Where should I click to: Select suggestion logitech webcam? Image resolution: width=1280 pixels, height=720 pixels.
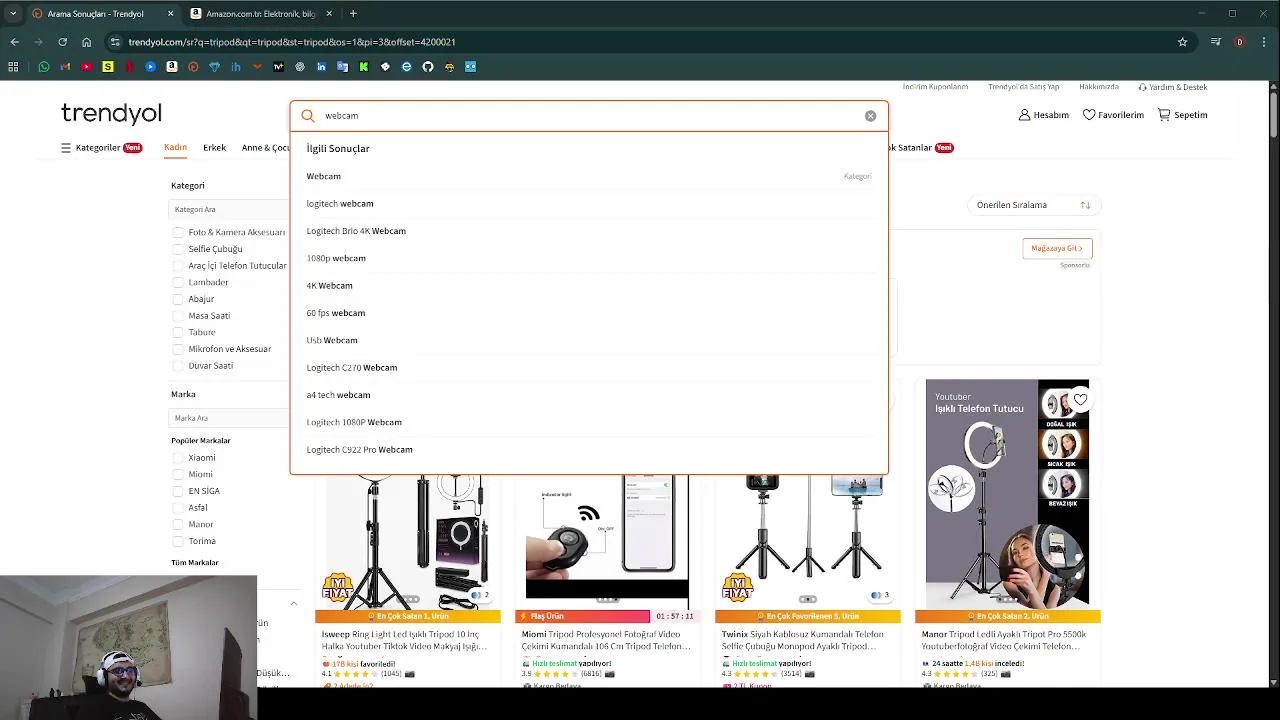click(x=589, y=203)
